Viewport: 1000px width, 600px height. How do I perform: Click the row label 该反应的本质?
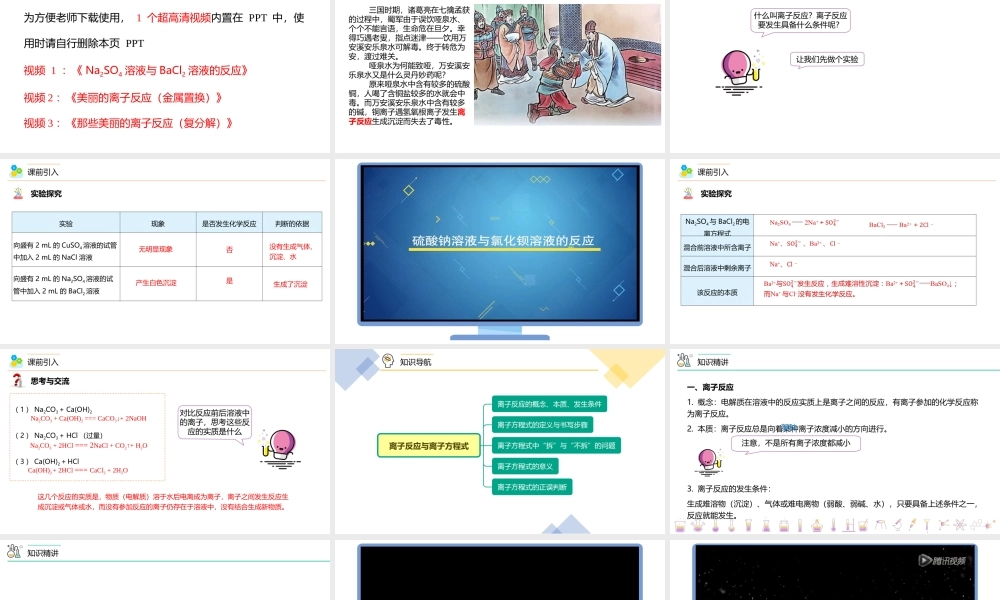pos(717,292)
